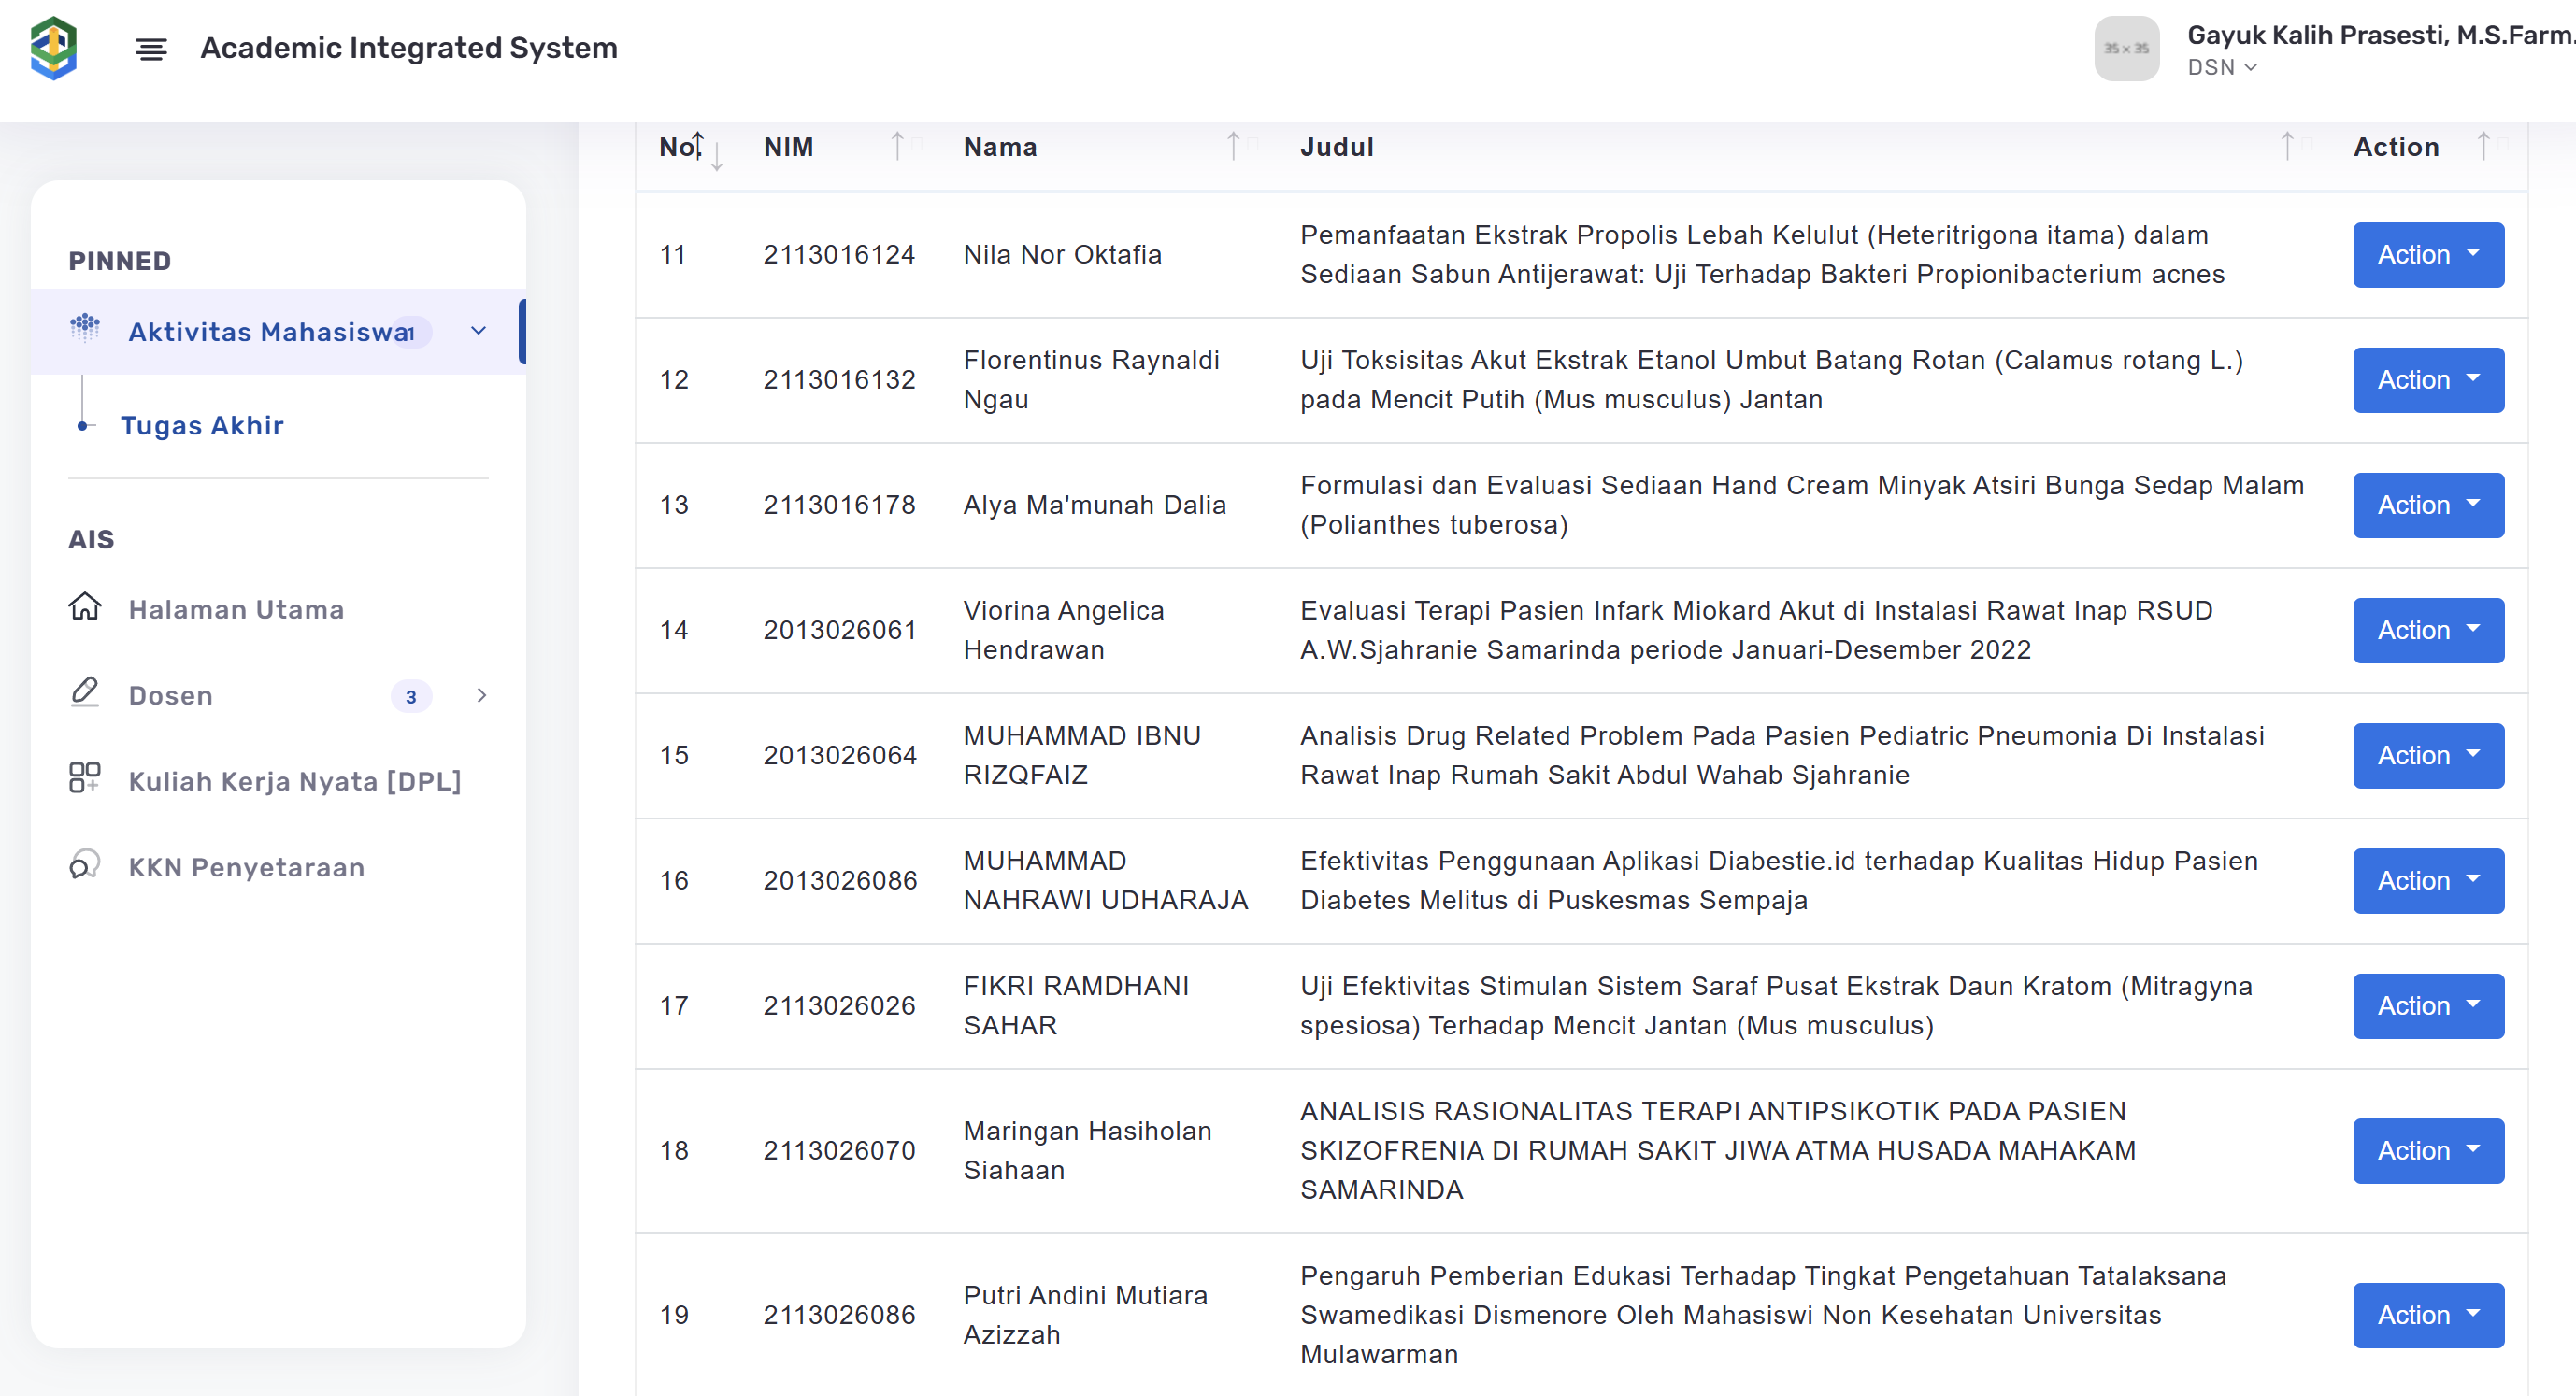Open the Dosen menu
This screenshot has width=2576, height=1396.
pos(171,695)
